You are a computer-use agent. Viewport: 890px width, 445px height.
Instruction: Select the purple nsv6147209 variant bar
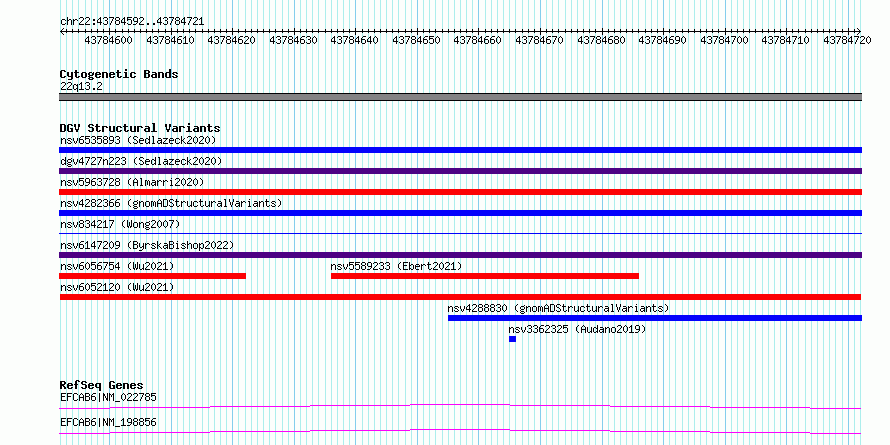[460, 255]
